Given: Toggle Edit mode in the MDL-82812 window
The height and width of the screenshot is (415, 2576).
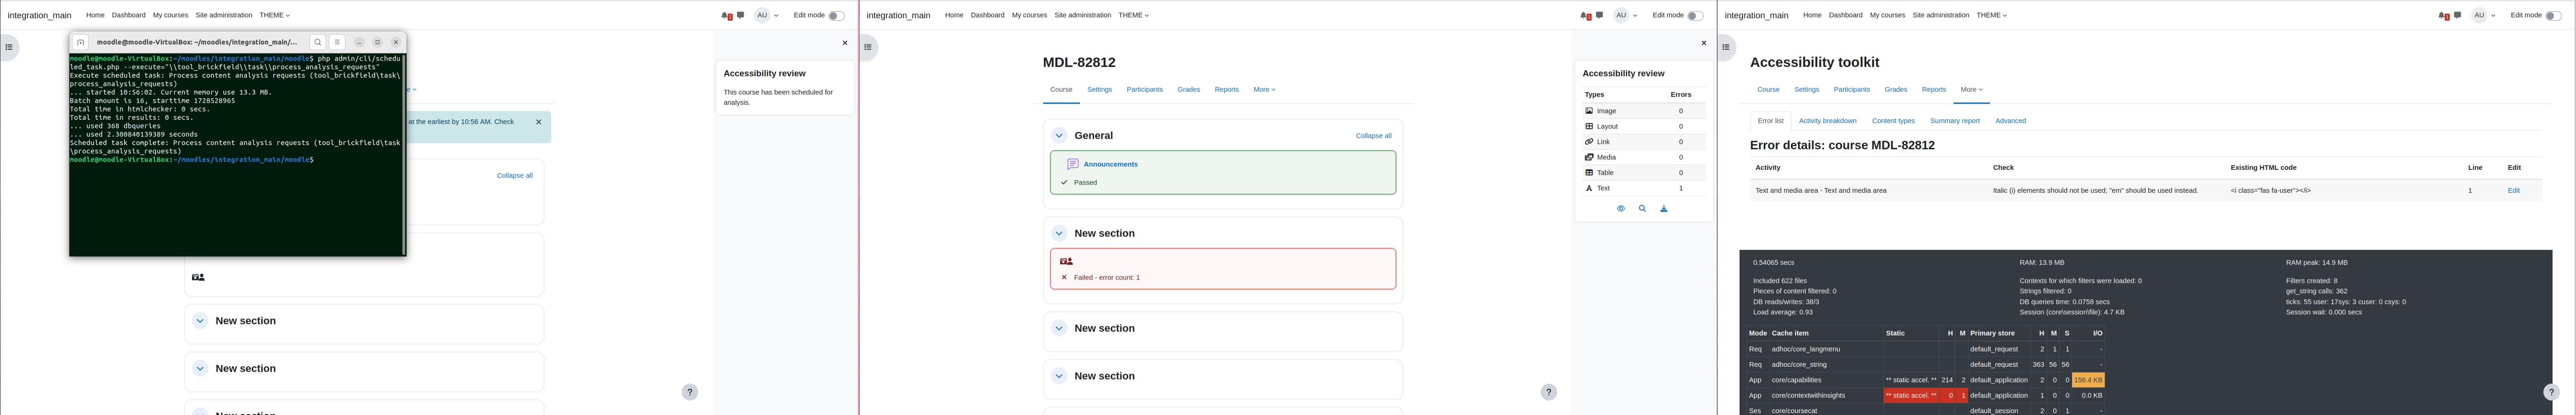Looking at the screenshot, I should pyautogui.click(x=1695, y=15).
